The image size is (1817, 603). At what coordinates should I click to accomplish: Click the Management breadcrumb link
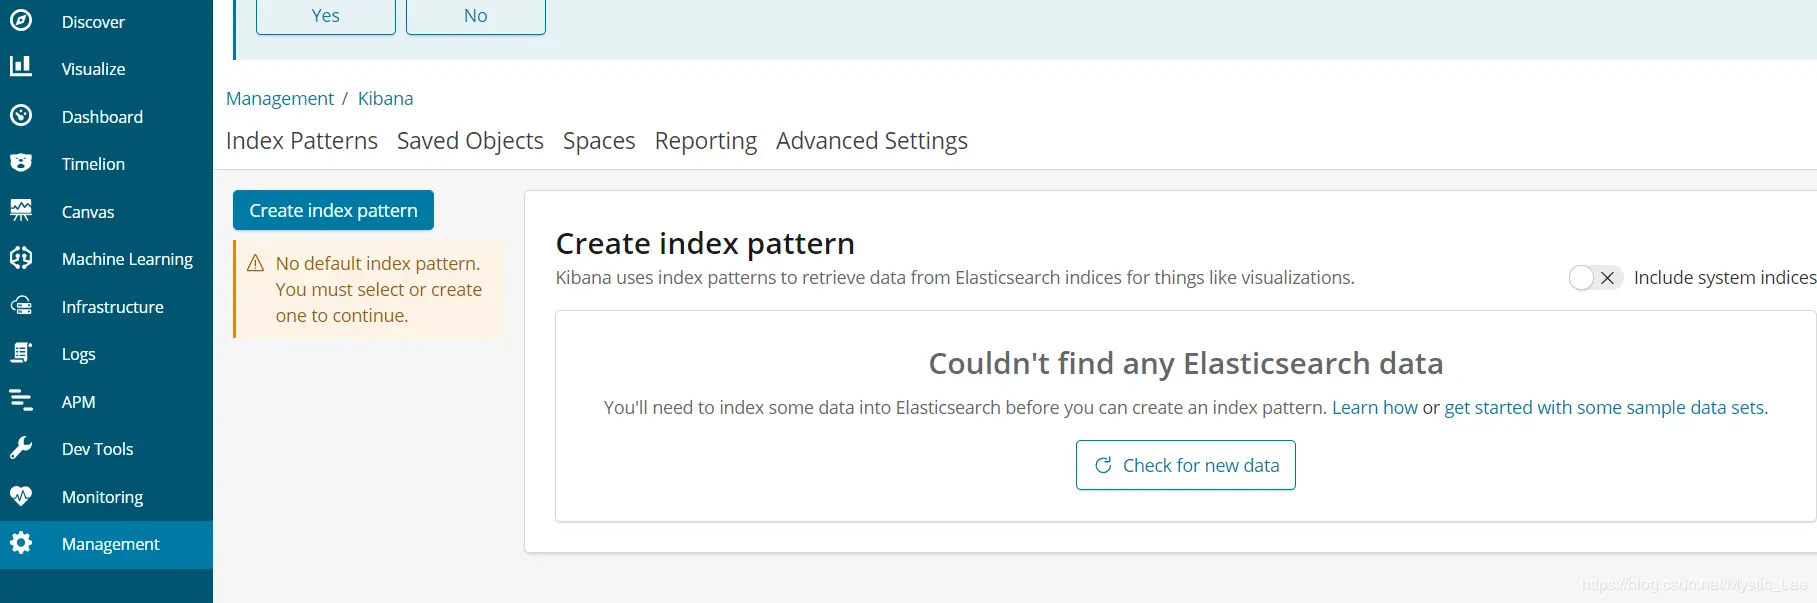280,98
